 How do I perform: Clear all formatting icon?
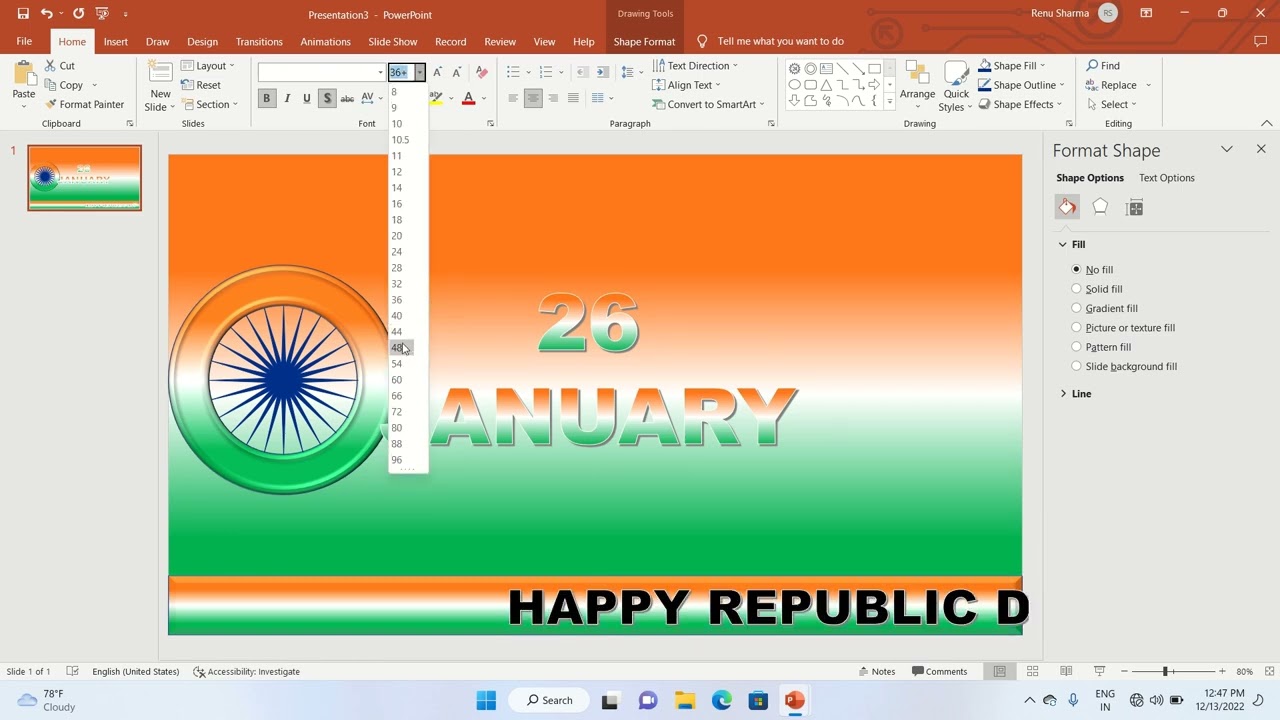tap(482, 72)
